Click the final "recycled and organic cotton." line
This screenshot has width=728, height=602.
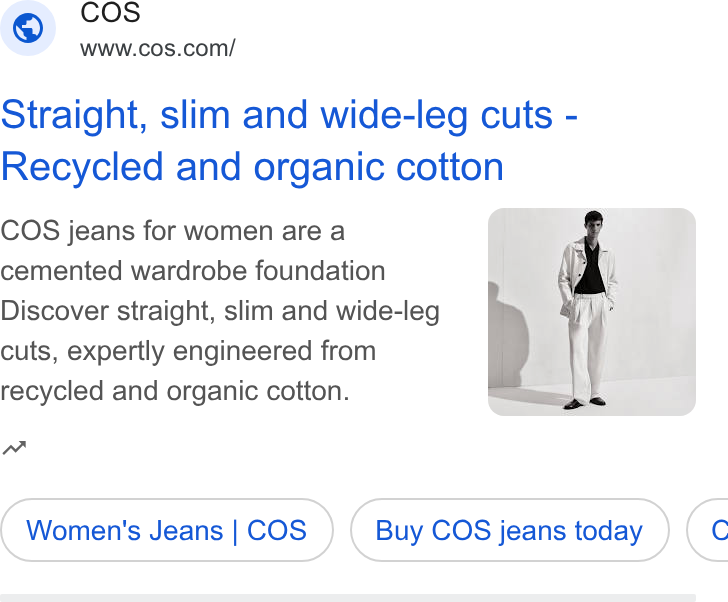pos(175,391)
